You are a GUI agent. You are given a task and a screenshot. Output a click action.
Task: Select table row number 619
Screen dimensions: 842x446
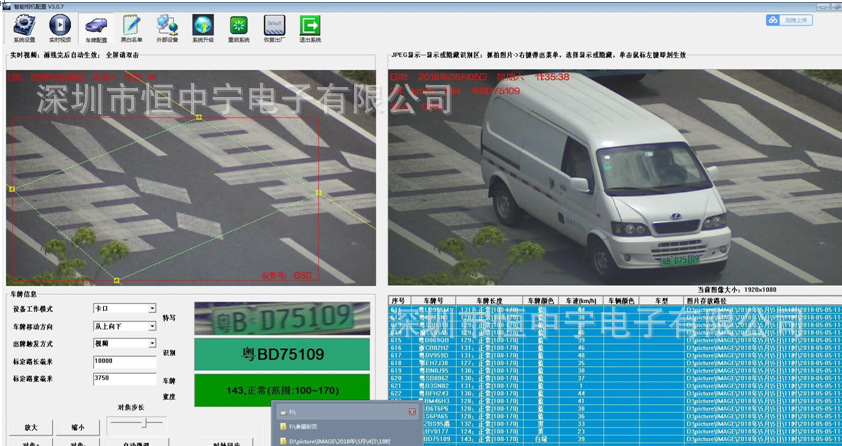pyautogui.click(x=615, y=370)
